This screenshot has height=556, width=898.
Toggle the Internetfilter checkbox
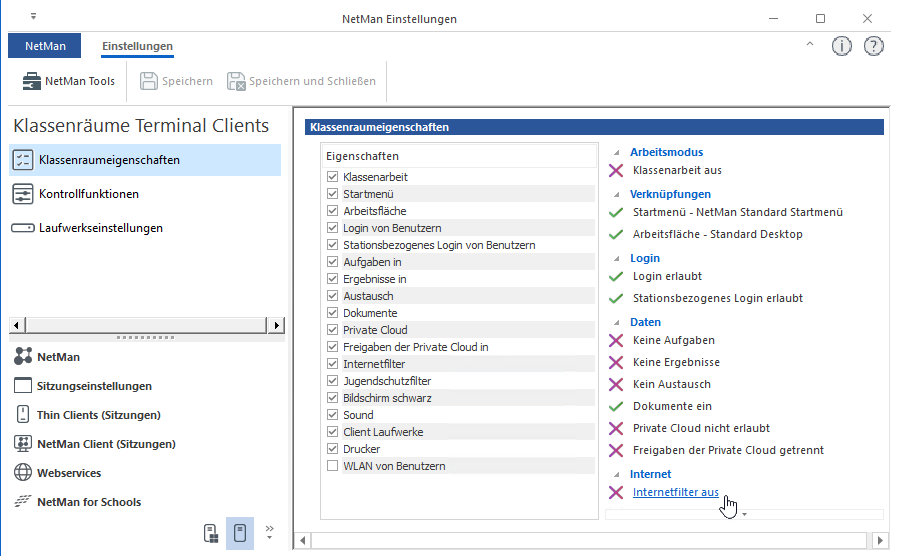pos(332,364)
